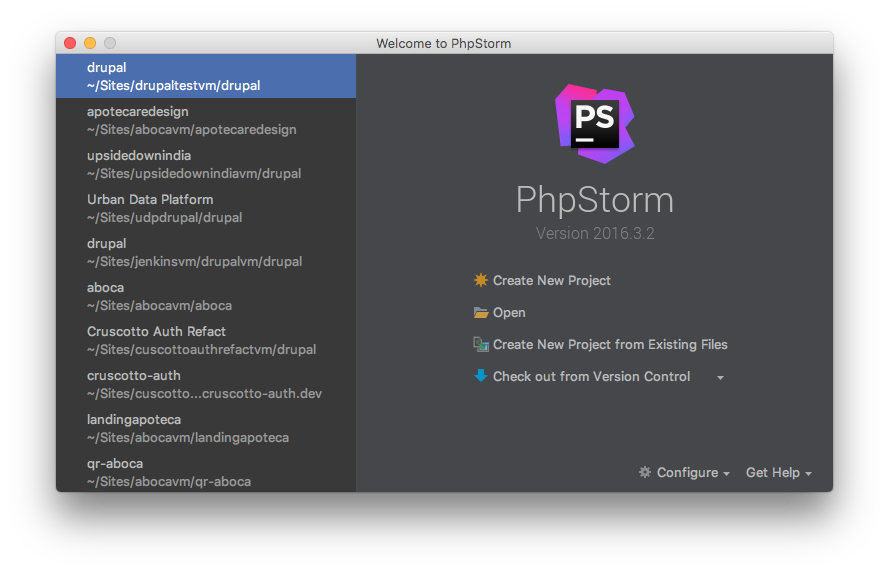Click the Check out from Version Control arrow icon
The image size is (889, 572).
point(481,376)
